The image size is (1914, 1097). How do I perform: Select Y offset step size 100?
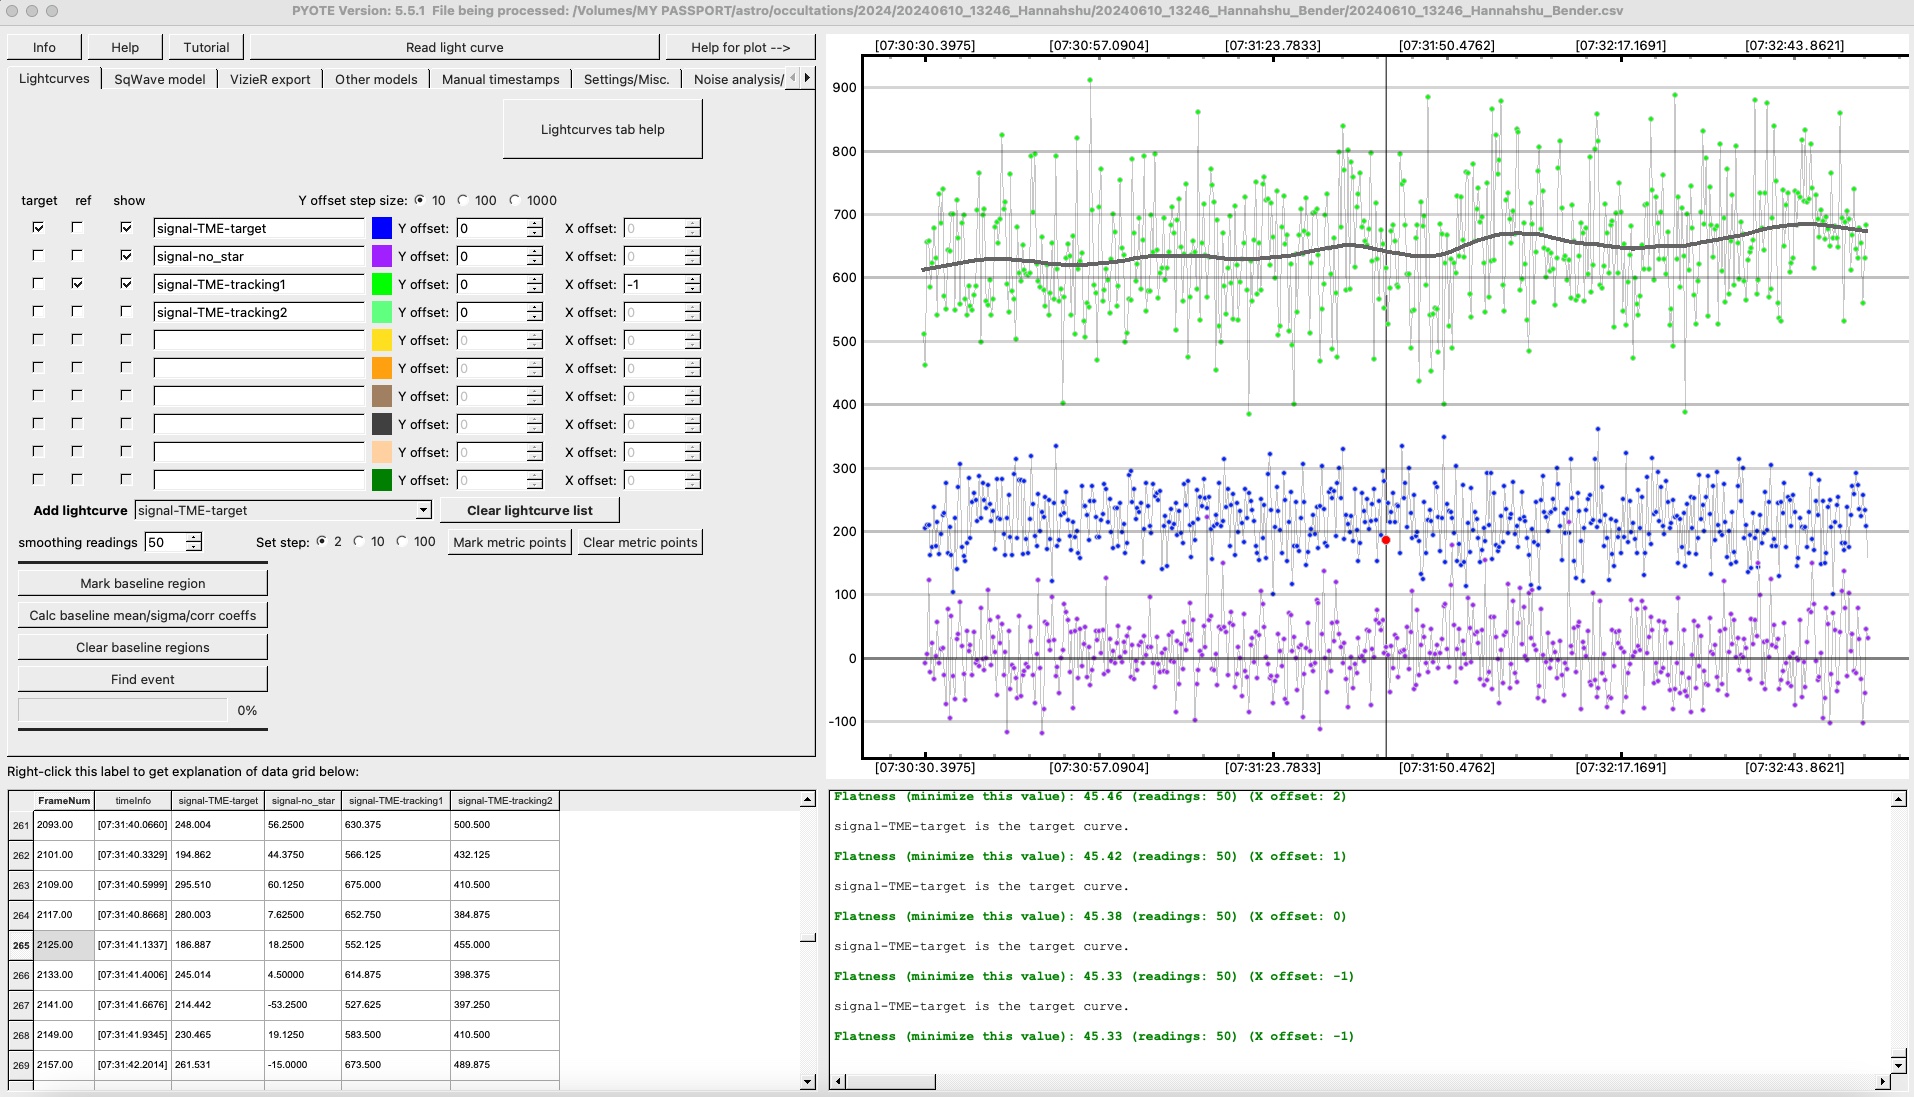[x=463, y=200]
